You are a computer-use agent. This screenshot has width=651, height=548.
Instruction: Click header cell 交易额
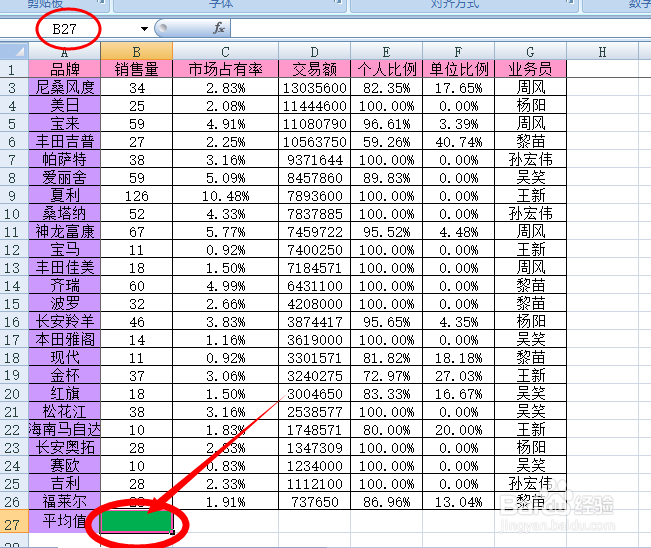point(314,69)
